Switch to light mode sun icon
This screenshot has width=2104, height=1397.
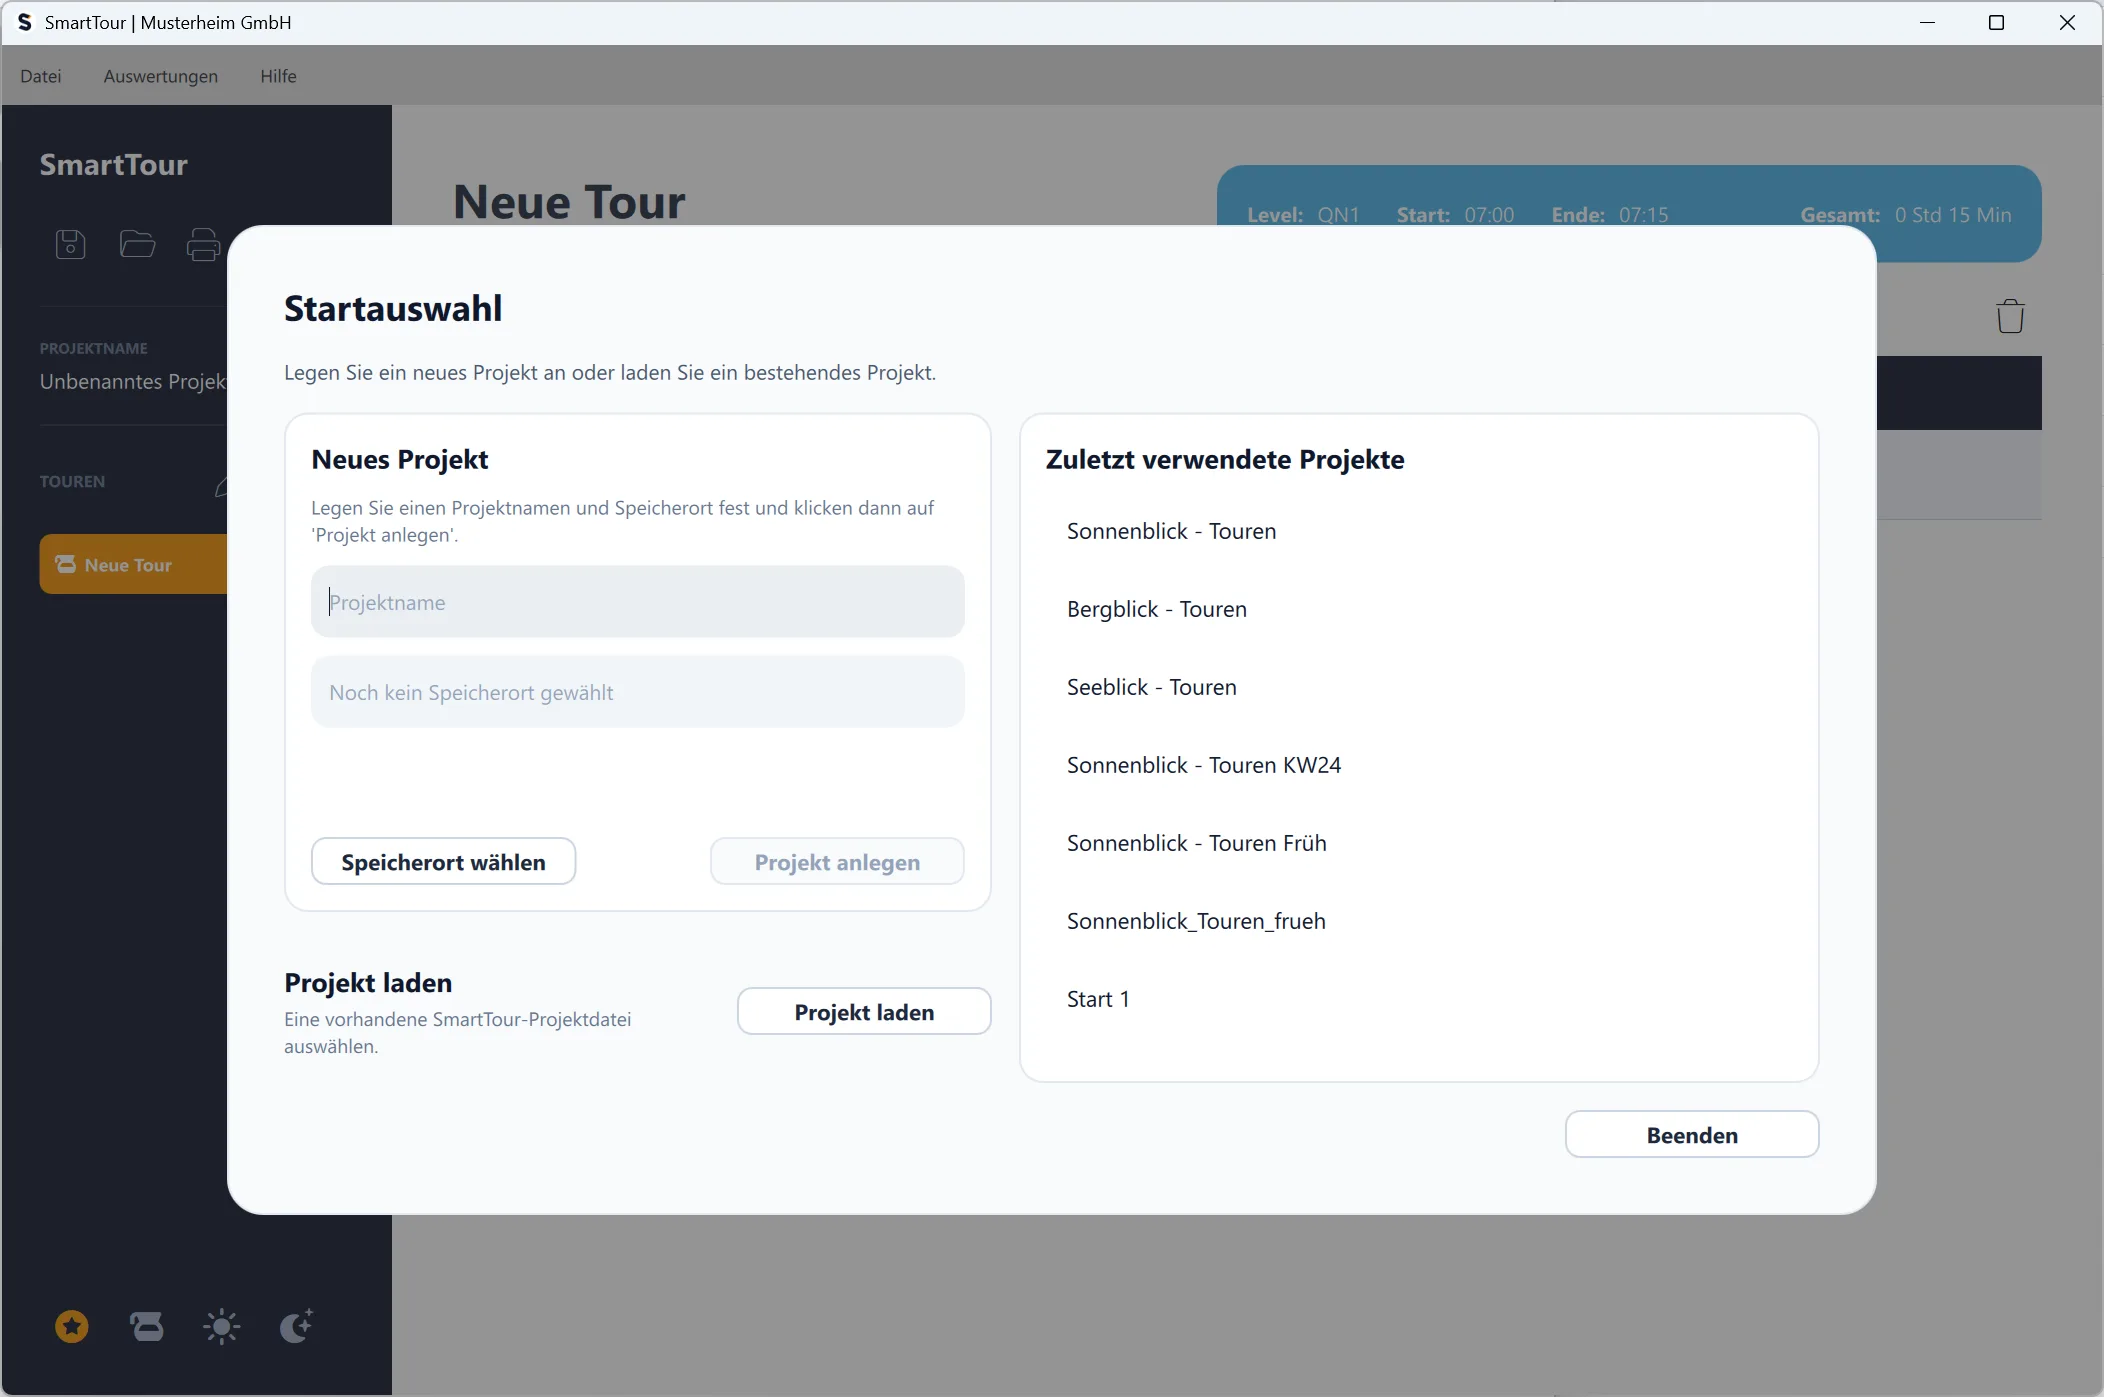point(221,1327)
